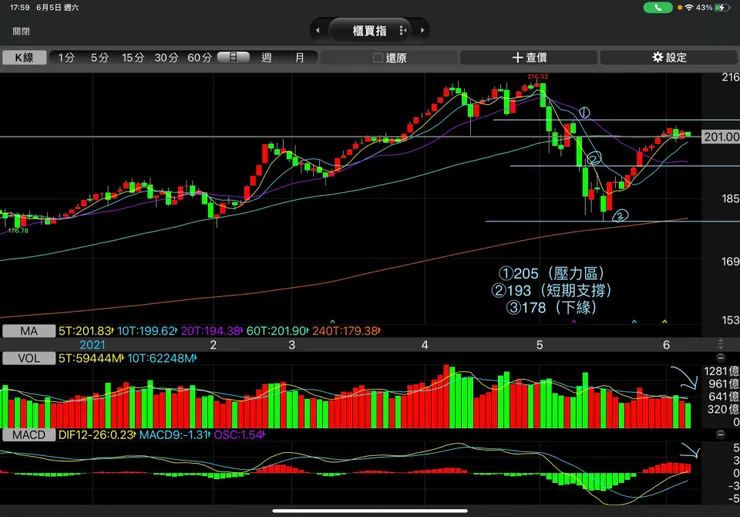740x517 pixels.
Task: Click the OSC:1.54 value
Action: click(238, 435)
